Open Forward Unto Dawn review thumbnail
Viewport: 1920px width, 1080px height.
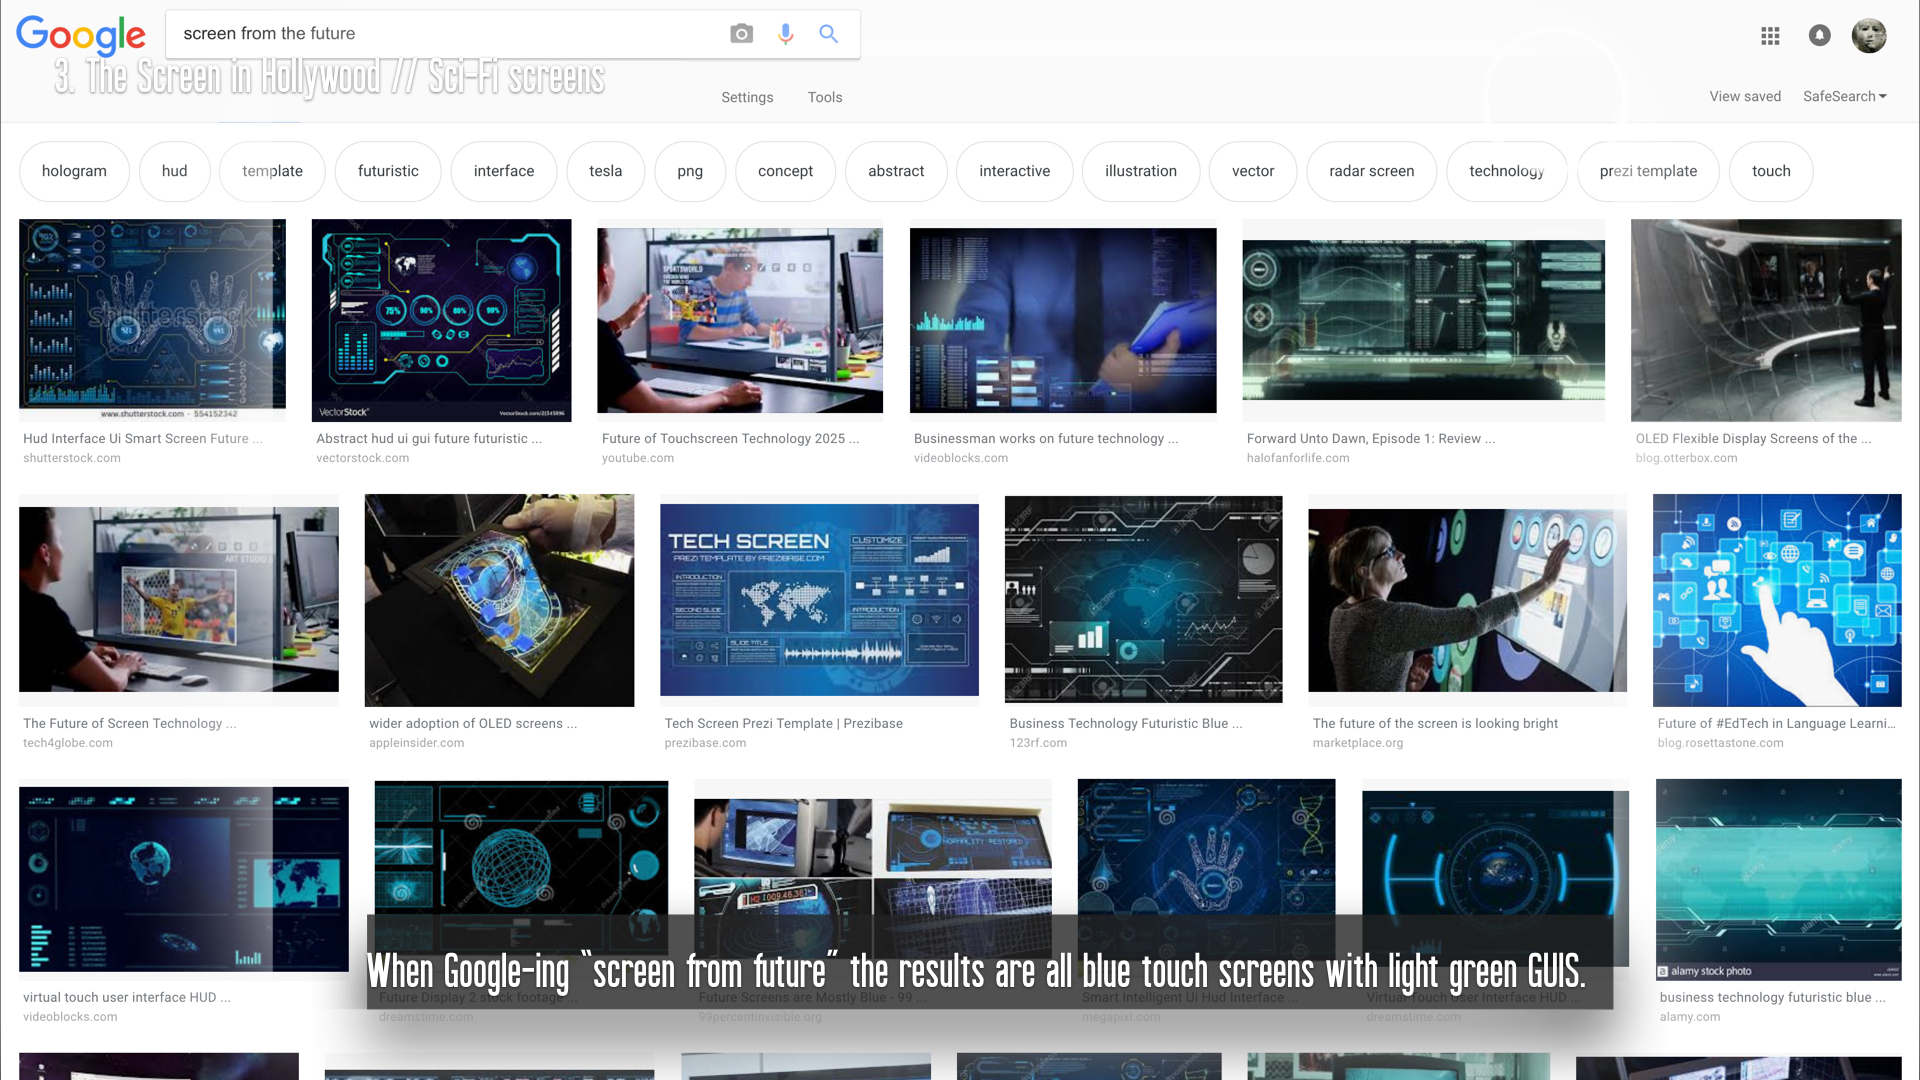click(1423, 320)
